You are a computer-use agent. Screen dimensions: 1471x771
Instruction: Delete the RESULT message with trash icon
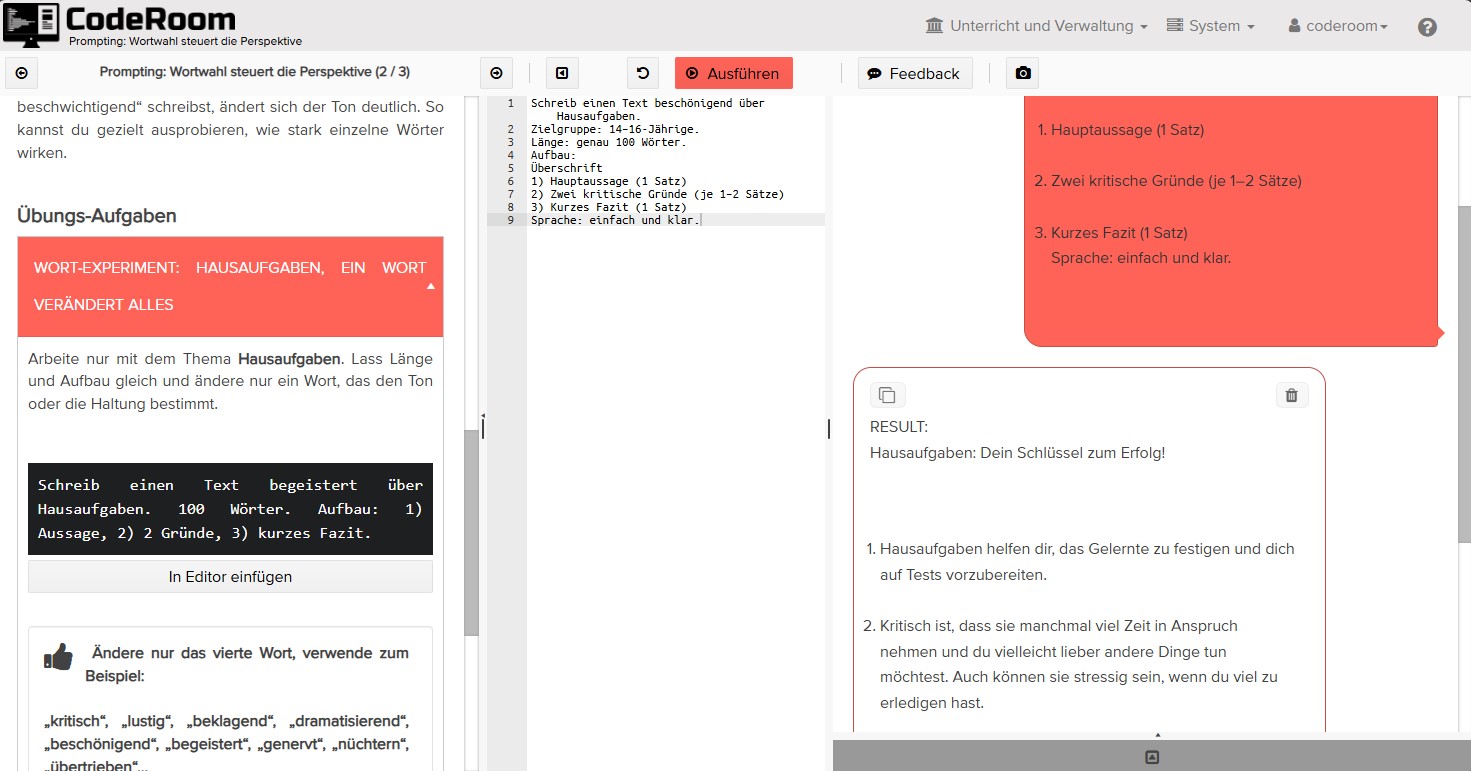1291,395
